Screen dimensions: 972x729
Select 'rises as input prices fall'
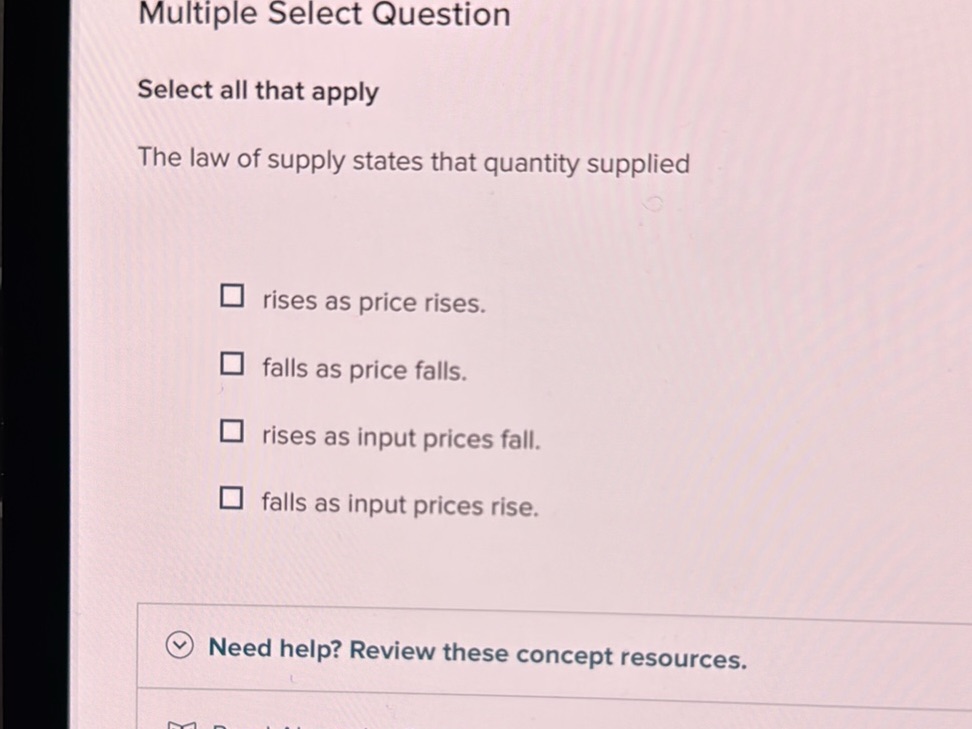[231, 430]
